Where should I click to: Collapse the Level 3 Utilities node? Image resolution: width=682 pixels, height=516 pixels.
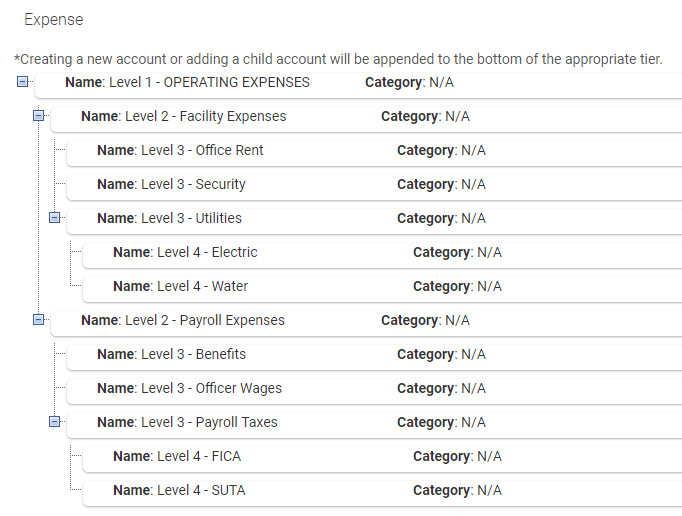[55, 218]
